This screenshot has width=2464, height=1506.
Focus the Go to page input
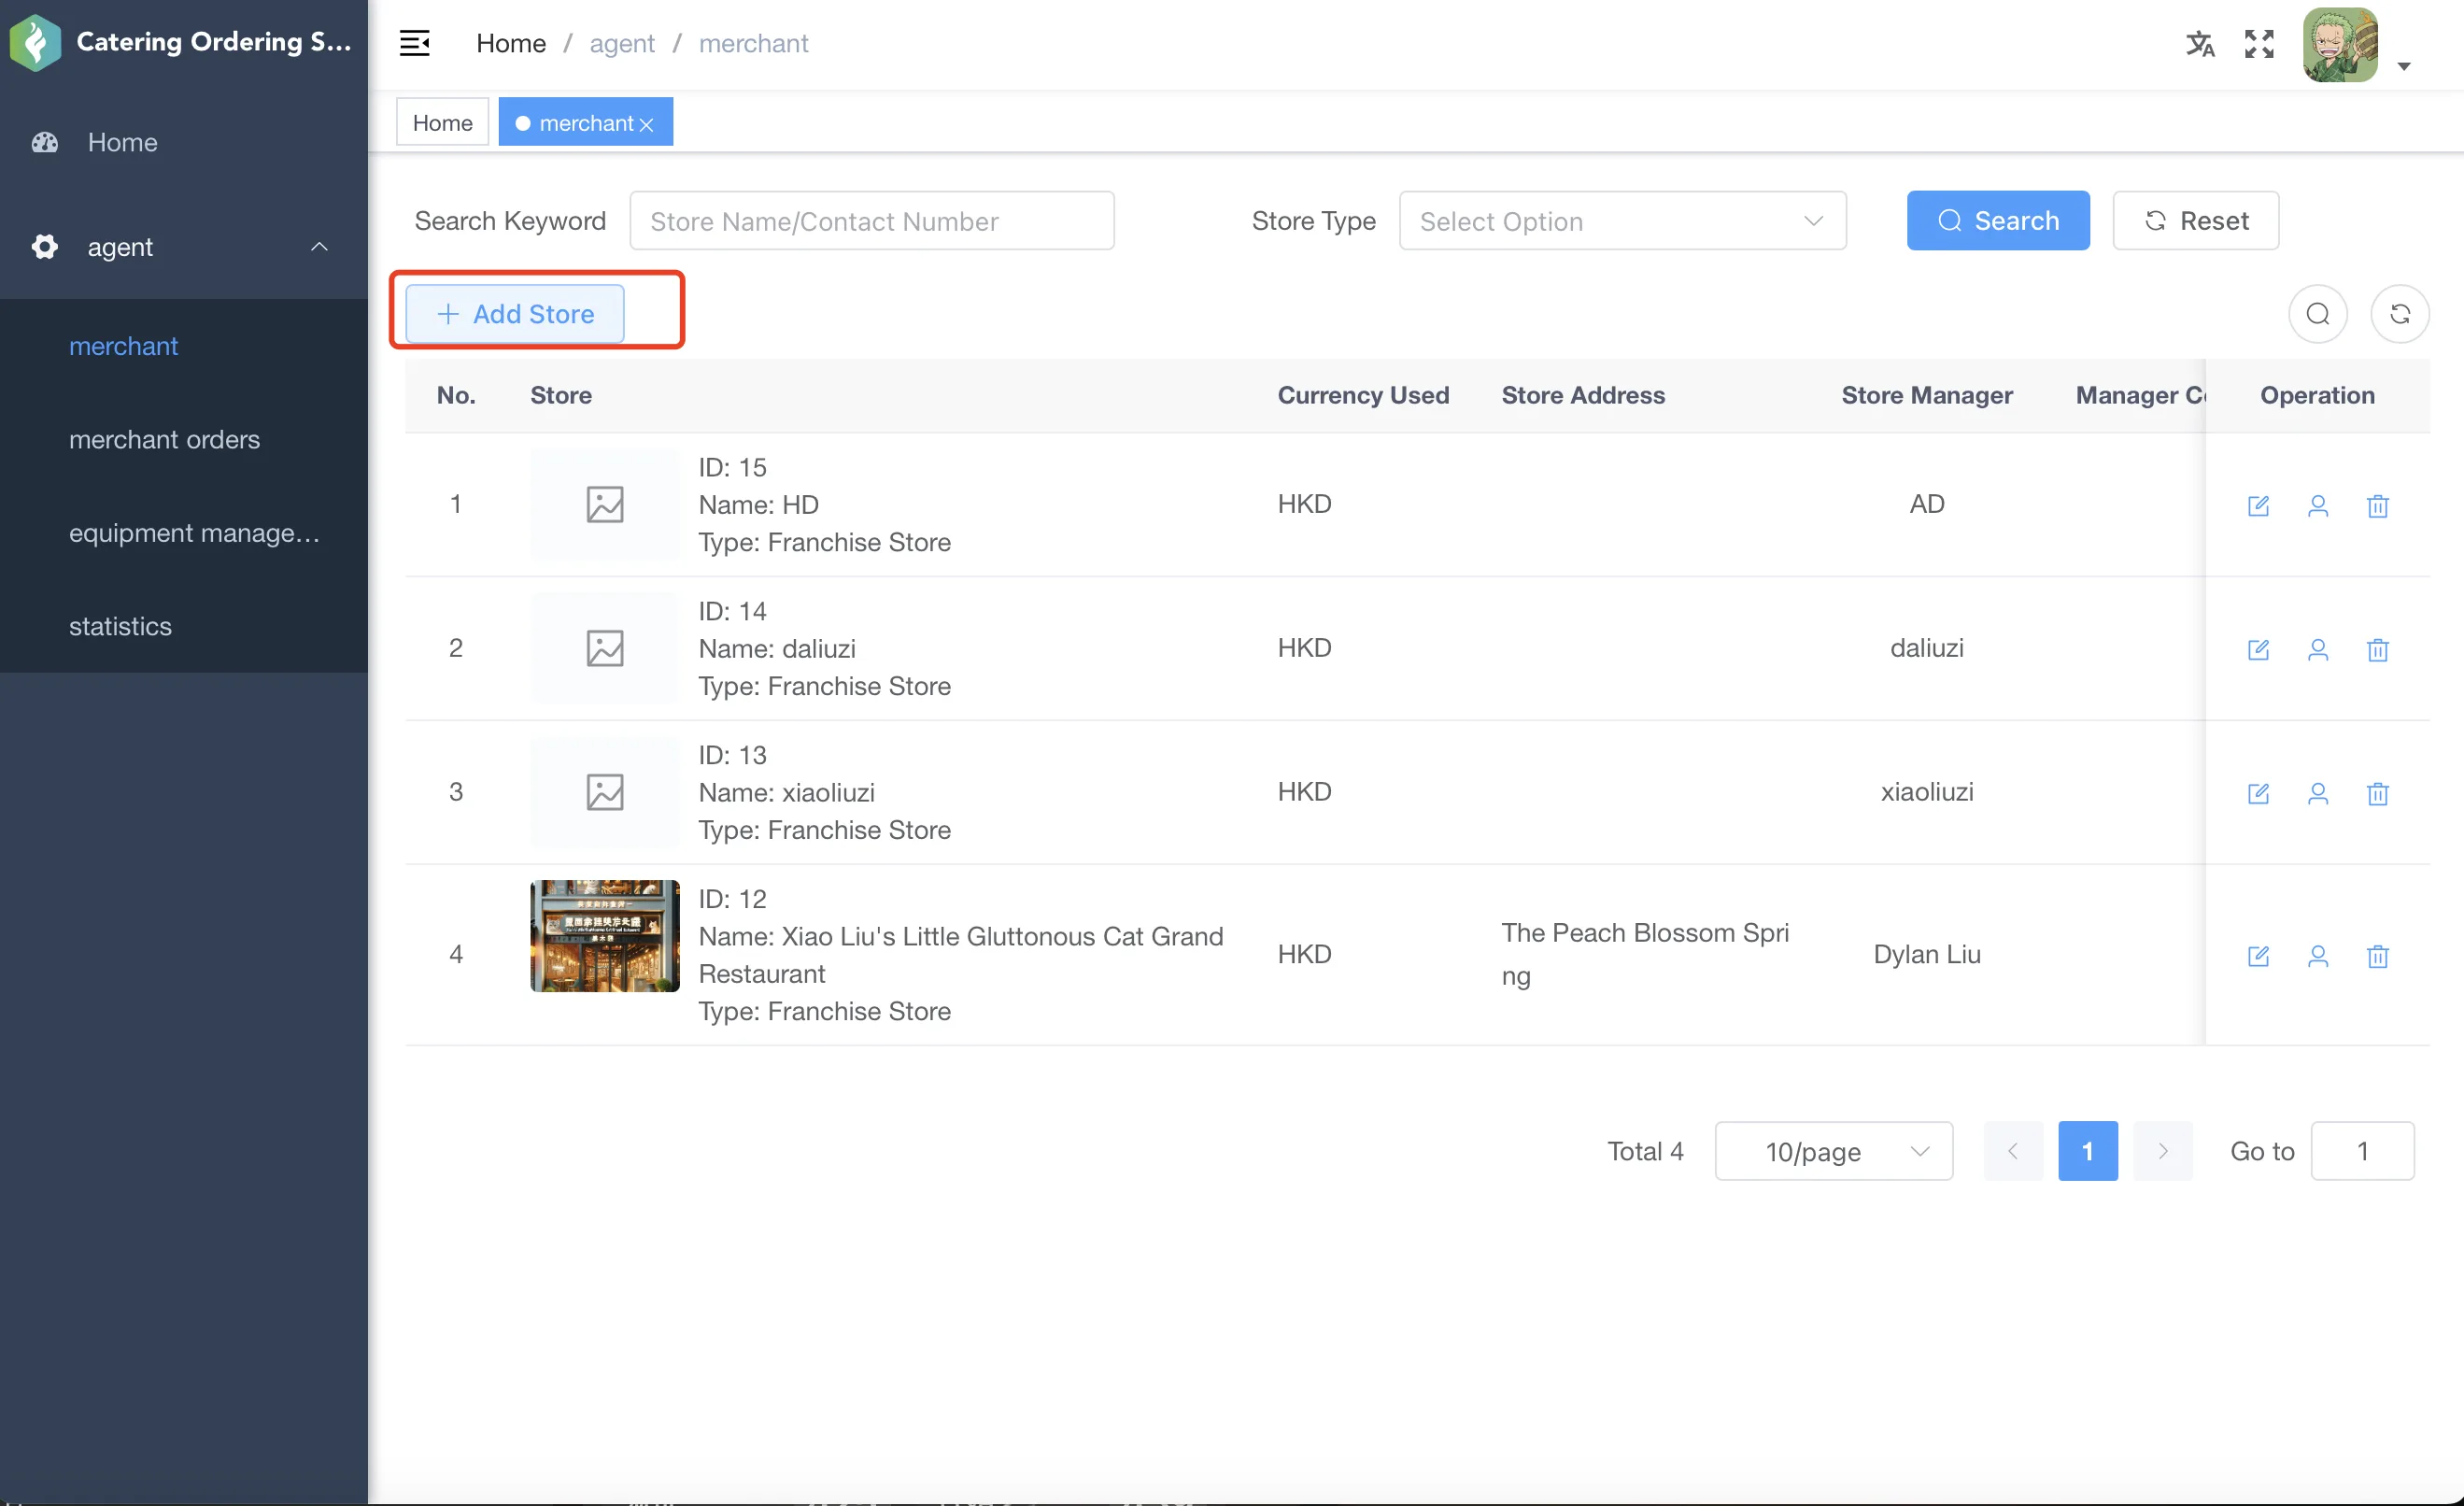click(x=2362, y=1151)
